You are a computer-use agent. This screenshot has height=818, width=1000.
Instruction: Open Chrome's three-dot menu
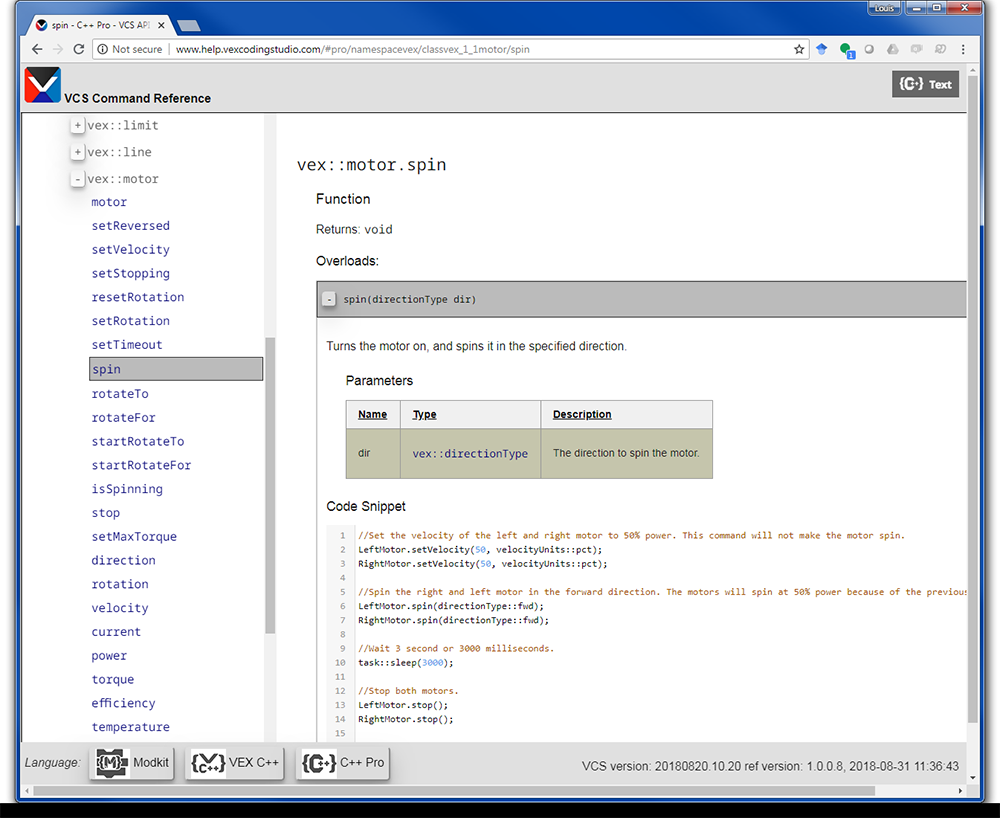click(963, 47)
